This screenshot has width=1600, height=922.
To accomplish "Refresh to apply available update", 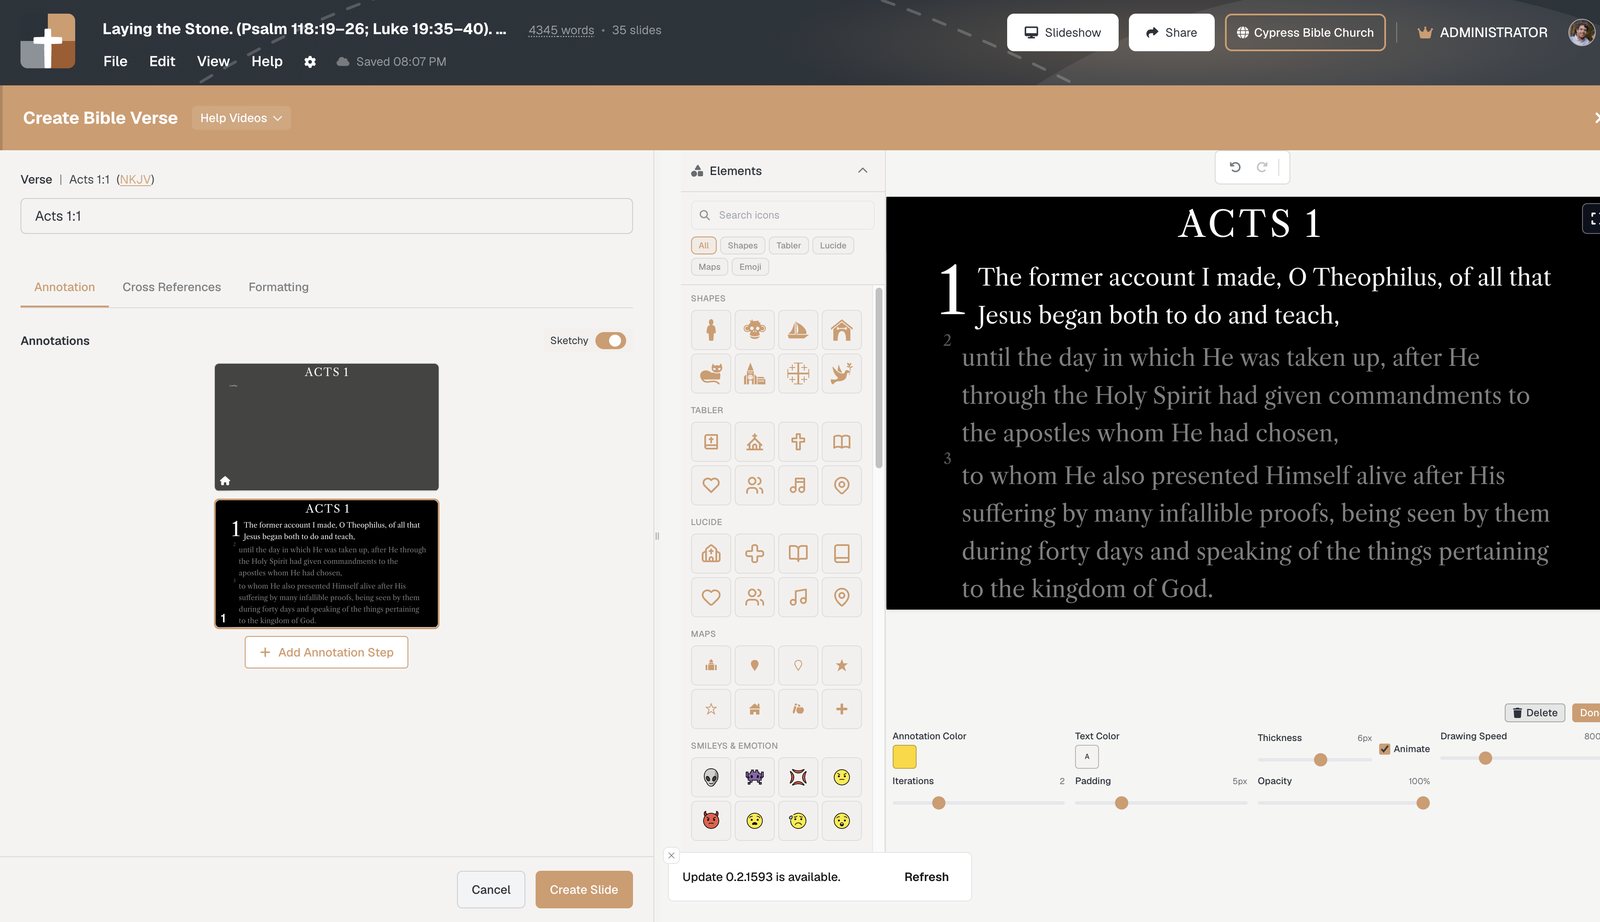I will [x=926, y=877].
